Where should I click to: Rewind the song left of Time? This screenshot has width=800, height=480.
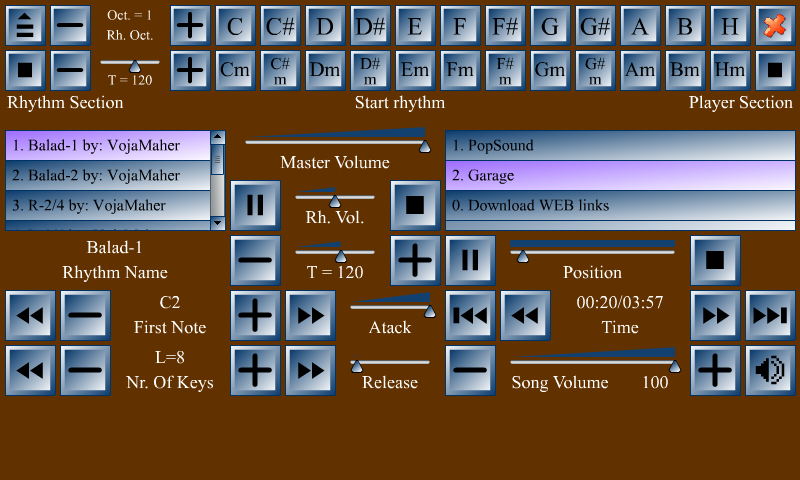525,315
